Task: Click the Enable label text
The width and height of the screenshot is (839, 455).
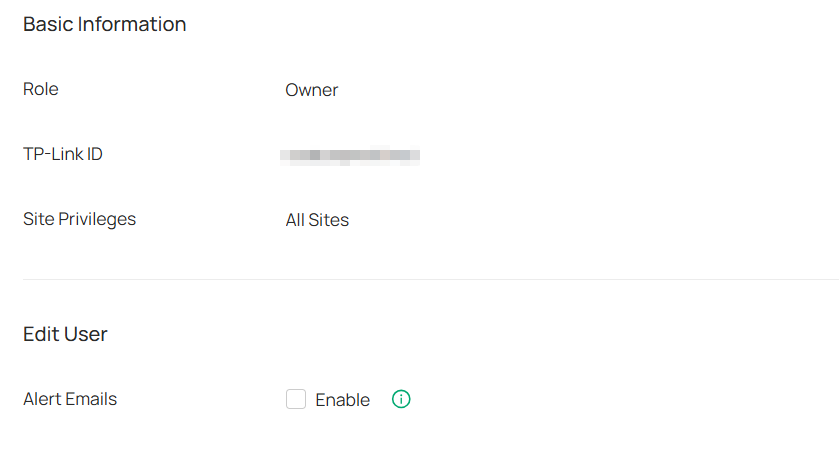Action: pyautogui.click(x=342, y=400)
